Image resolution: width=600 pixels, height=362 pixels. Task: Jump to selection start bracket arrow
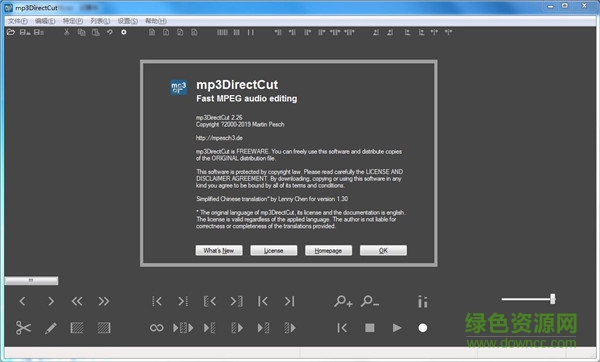(210, 302)
